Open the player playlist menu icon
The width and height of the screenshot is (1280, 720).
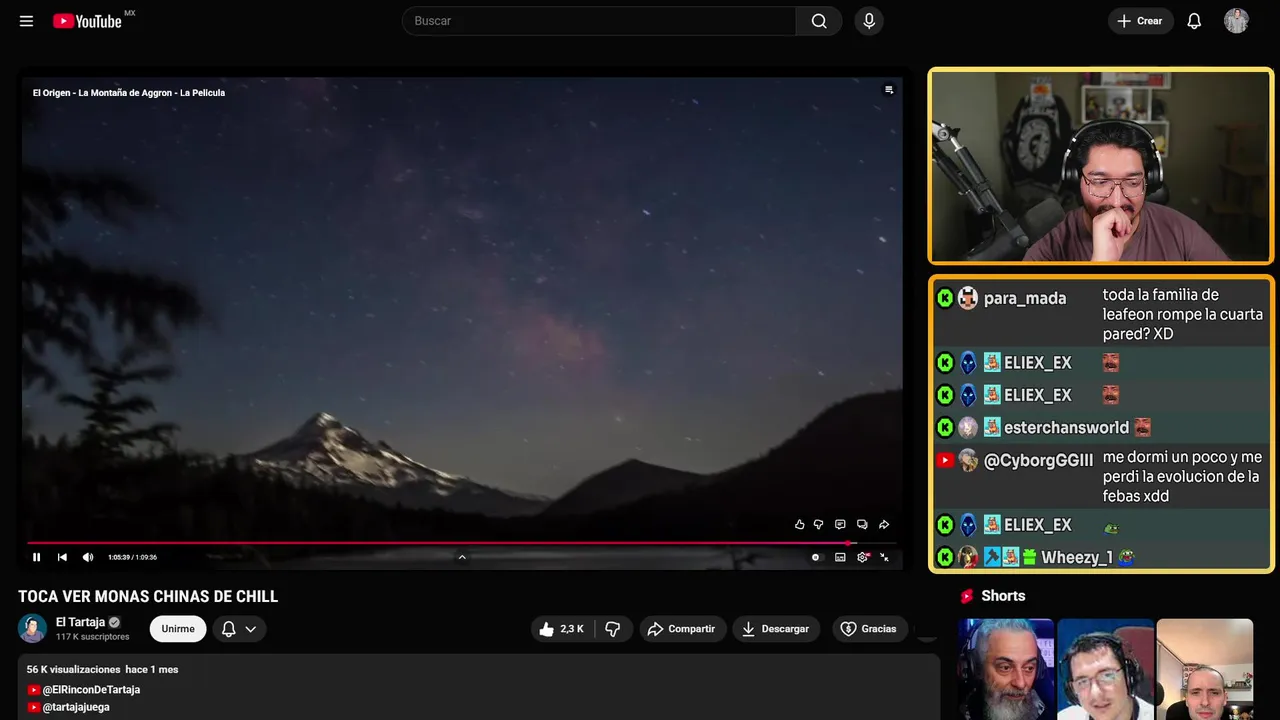point(888,90)
